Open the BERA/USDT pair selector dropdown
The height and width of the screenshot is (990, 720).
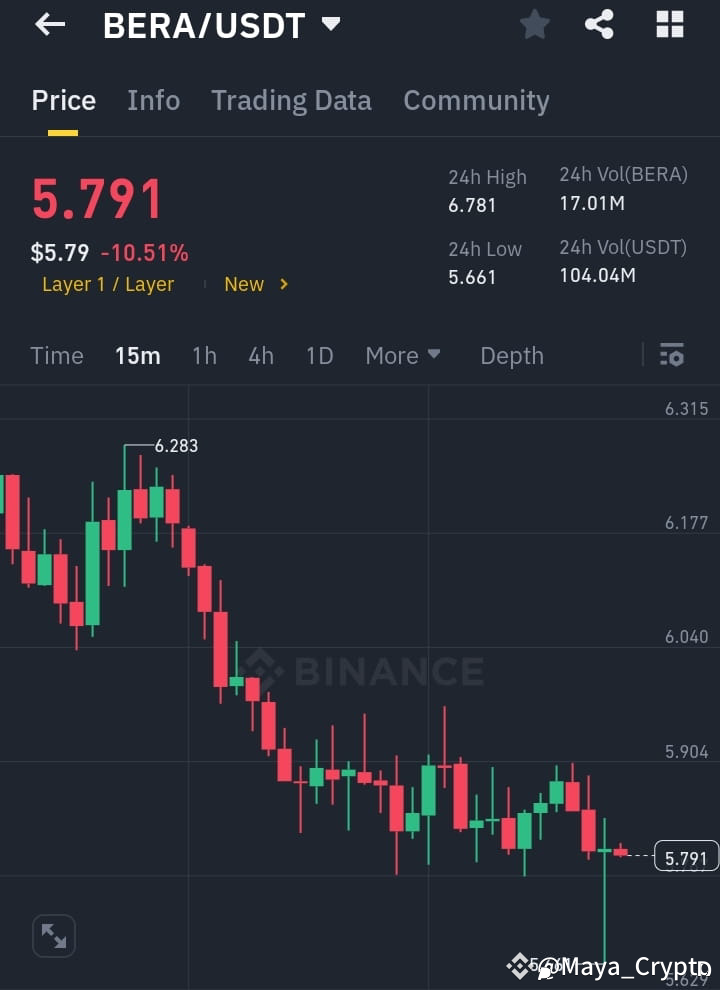point(331,24)
